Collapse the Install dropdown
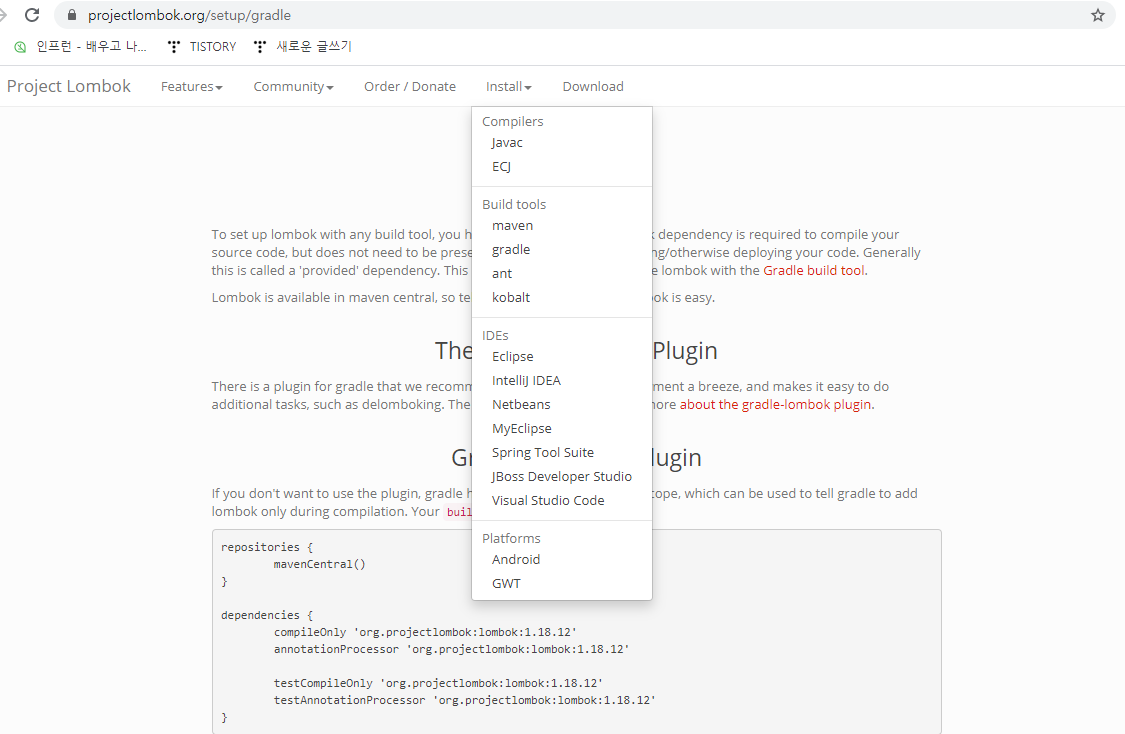The image size is (1125, 734). [x=509, y=87]
